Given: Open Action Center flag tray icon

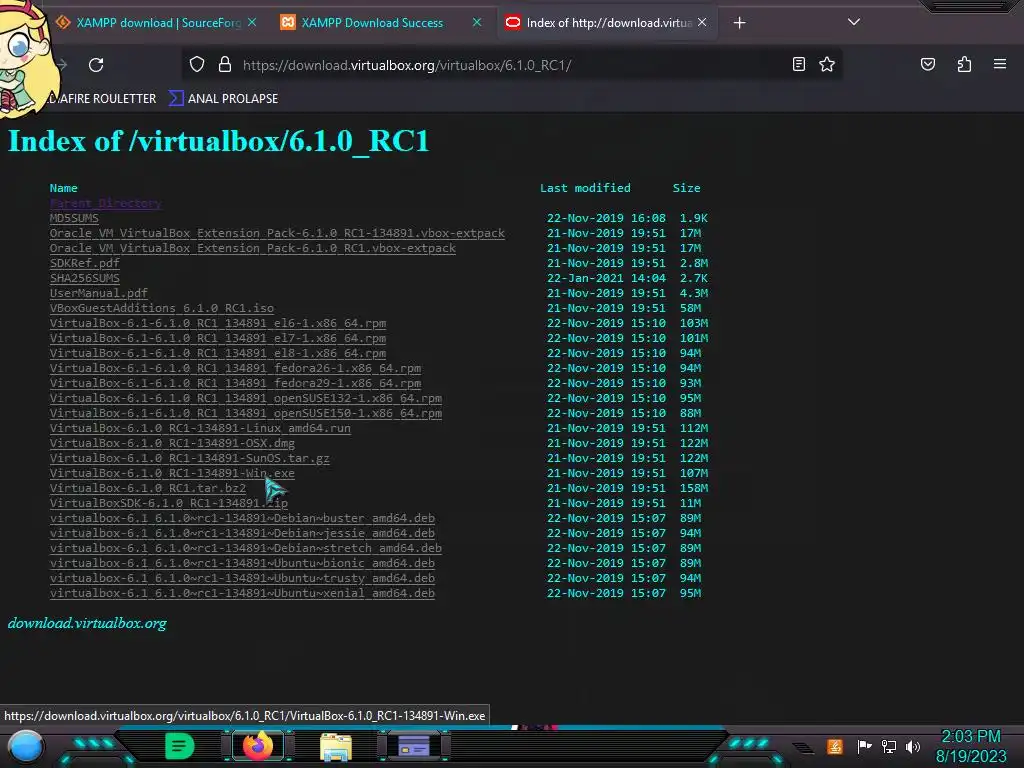Looking at the screenshot, I should pos(864,746).
